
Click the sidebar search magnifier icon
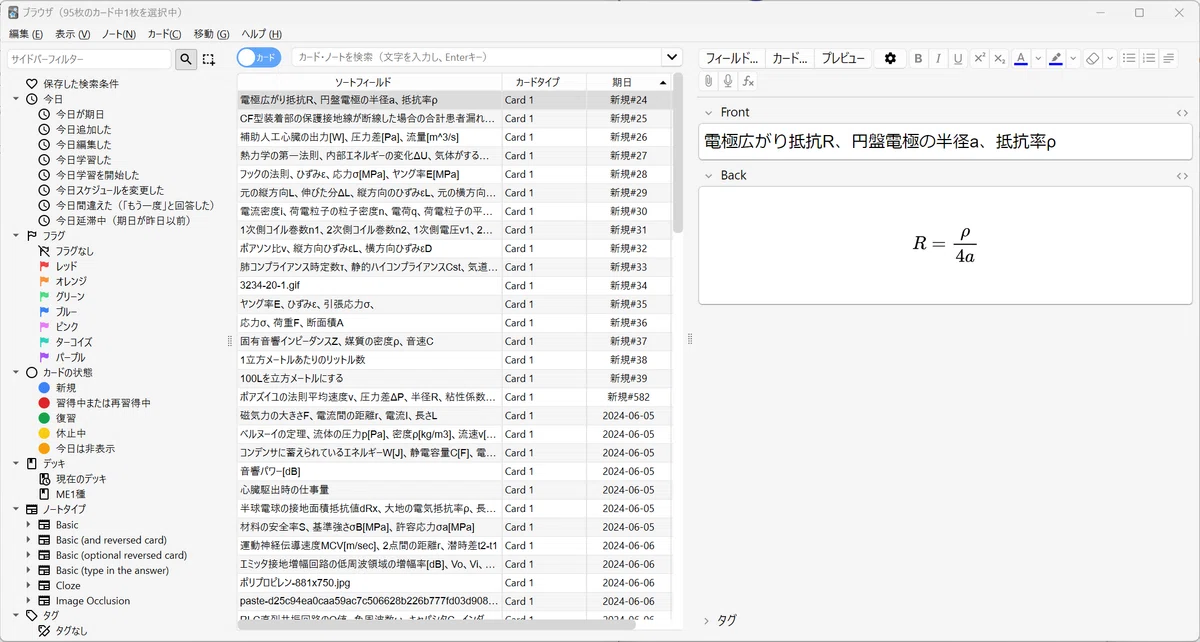click(186, 59)
